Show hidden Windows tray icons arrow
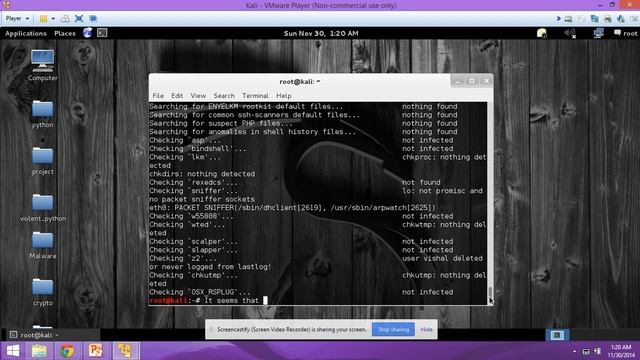 [574, 351]
